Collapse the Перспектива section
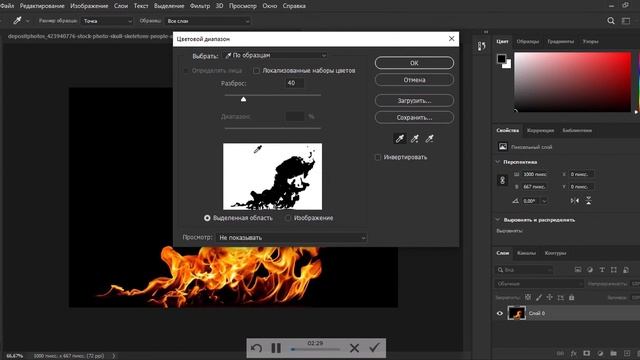Image resolution: width=640 pixels, height=360 pixels. (x=498, y=162)
